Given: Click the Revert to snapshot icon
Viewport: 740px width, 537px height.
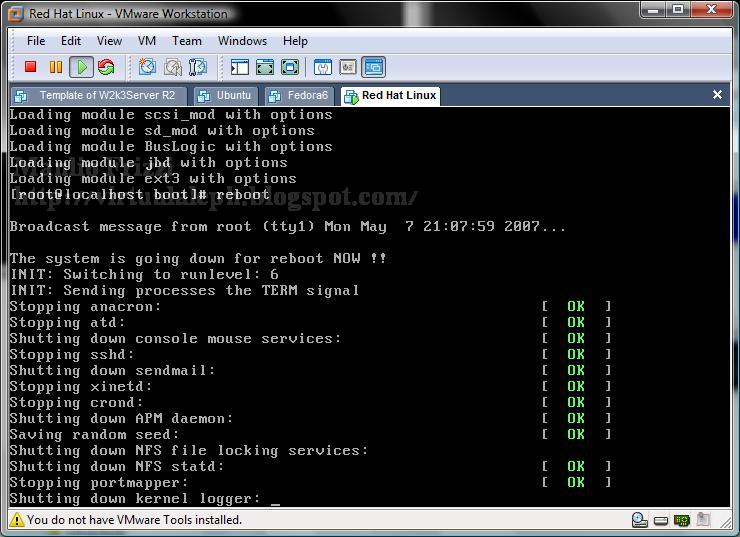Looking at the screenshot, I should [x=173, y=67].
